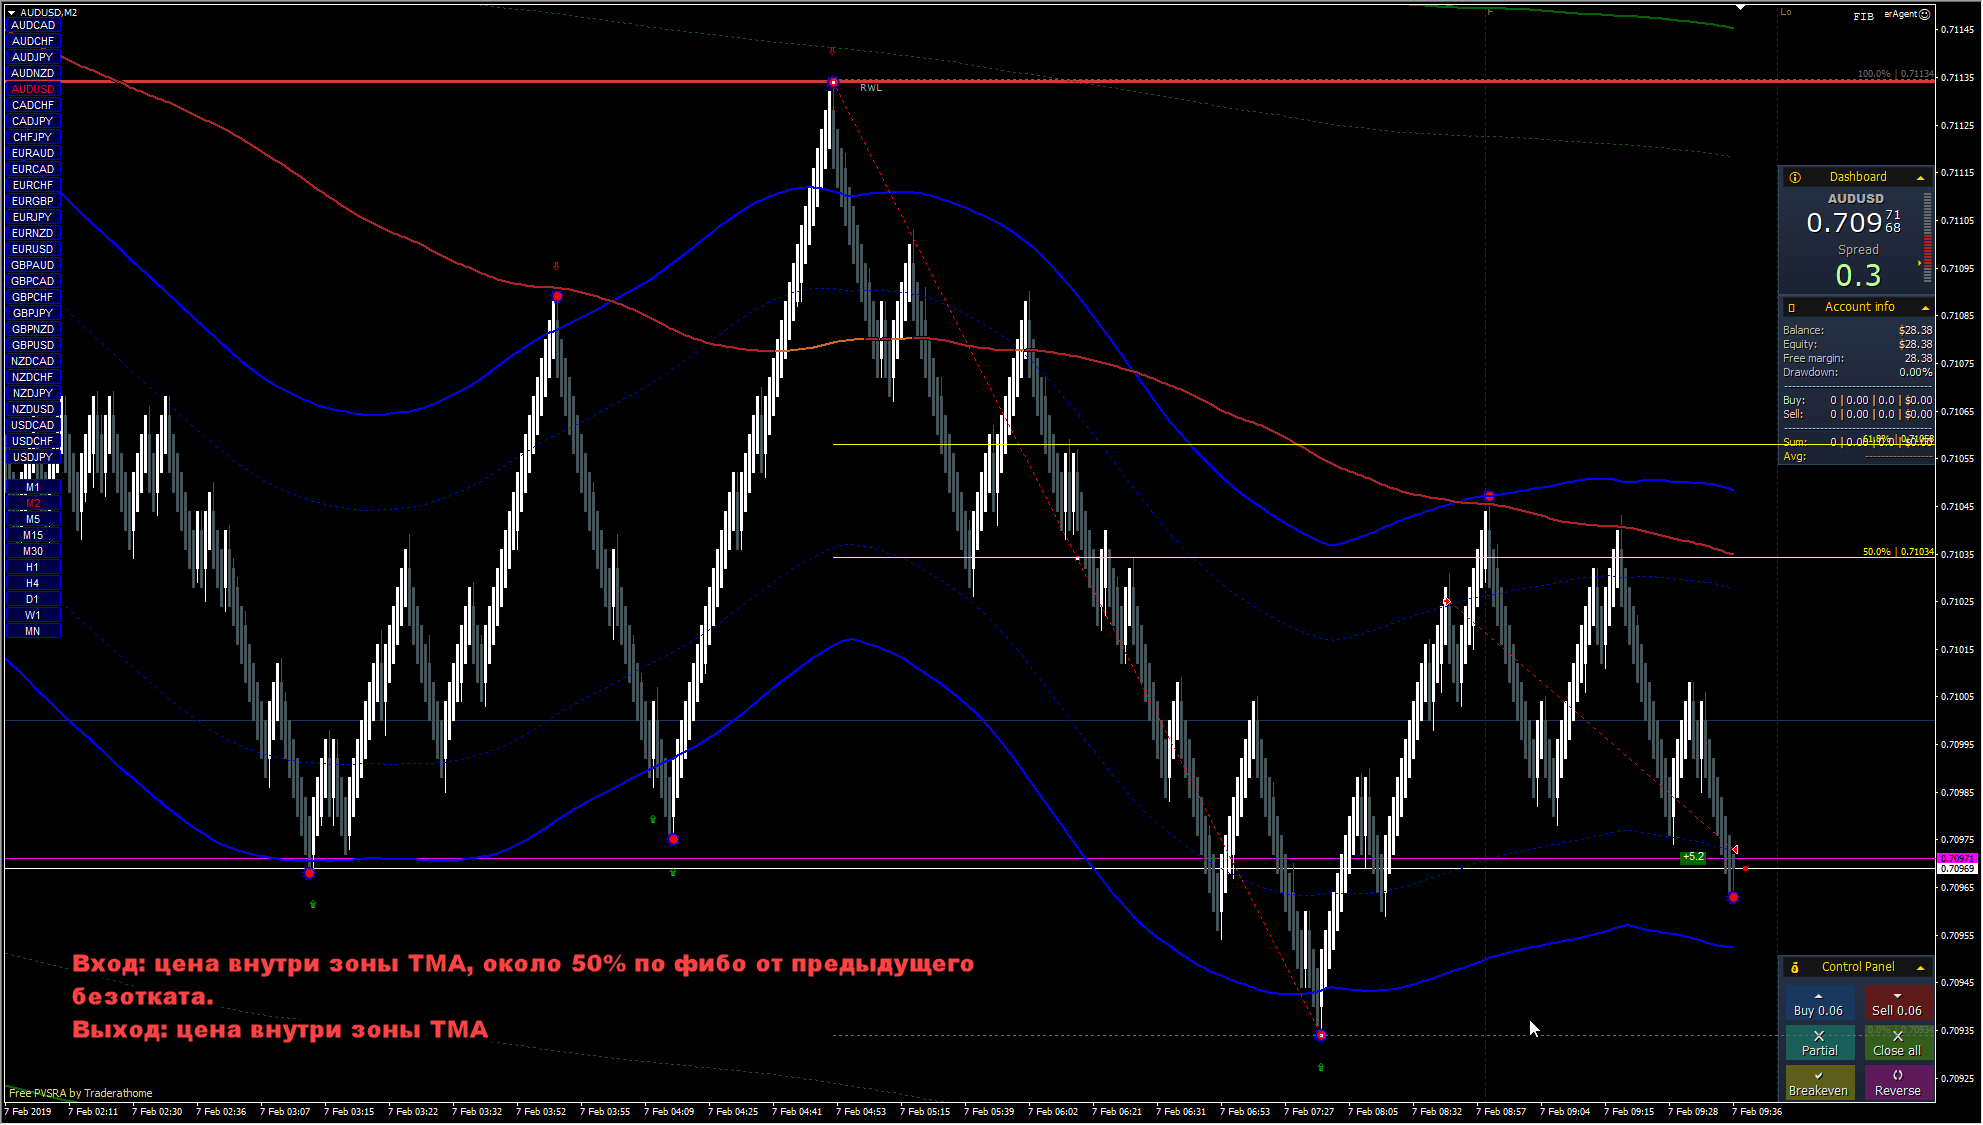Switch chart to EURAUD symbol
This screenshot has height=1125, width=1983.
tap(33, 154)
